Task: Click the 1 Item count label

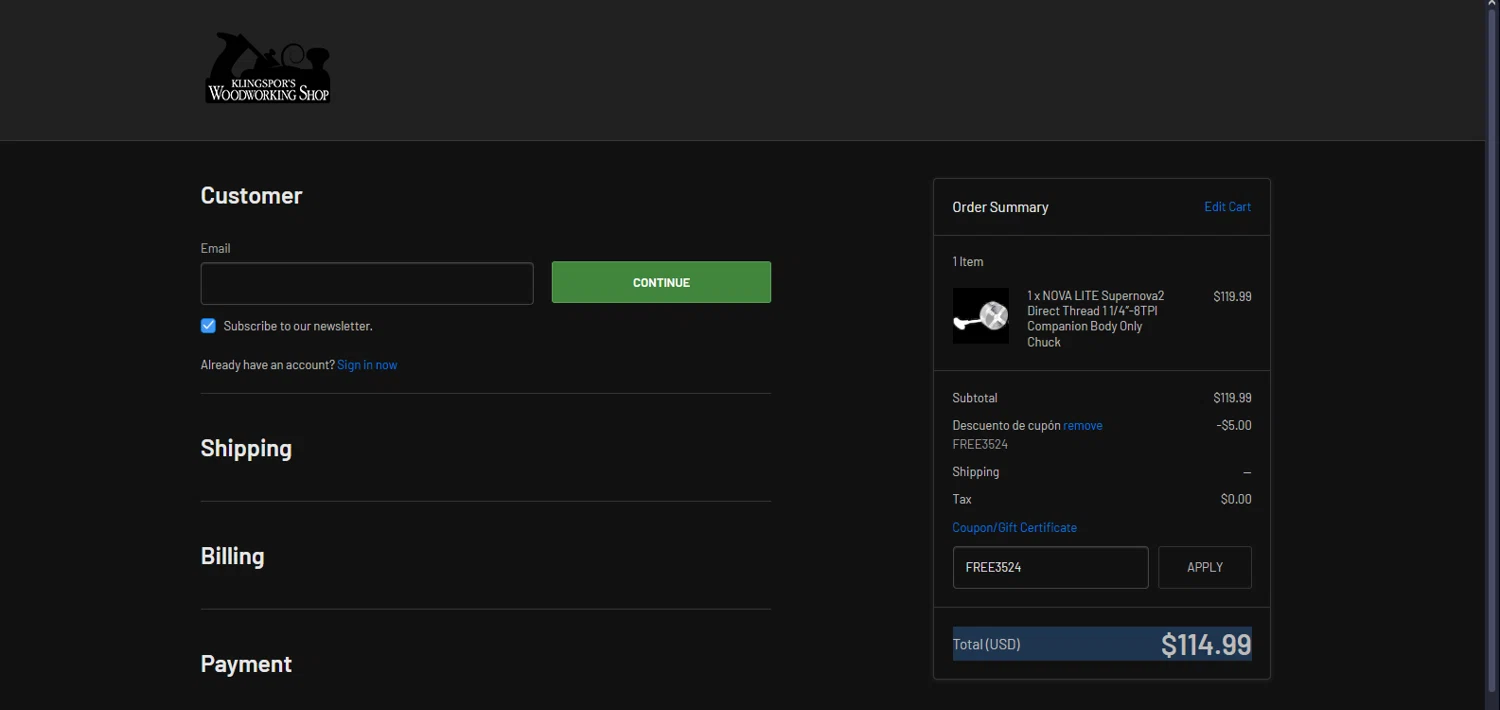Action: [x=968, y=262]
